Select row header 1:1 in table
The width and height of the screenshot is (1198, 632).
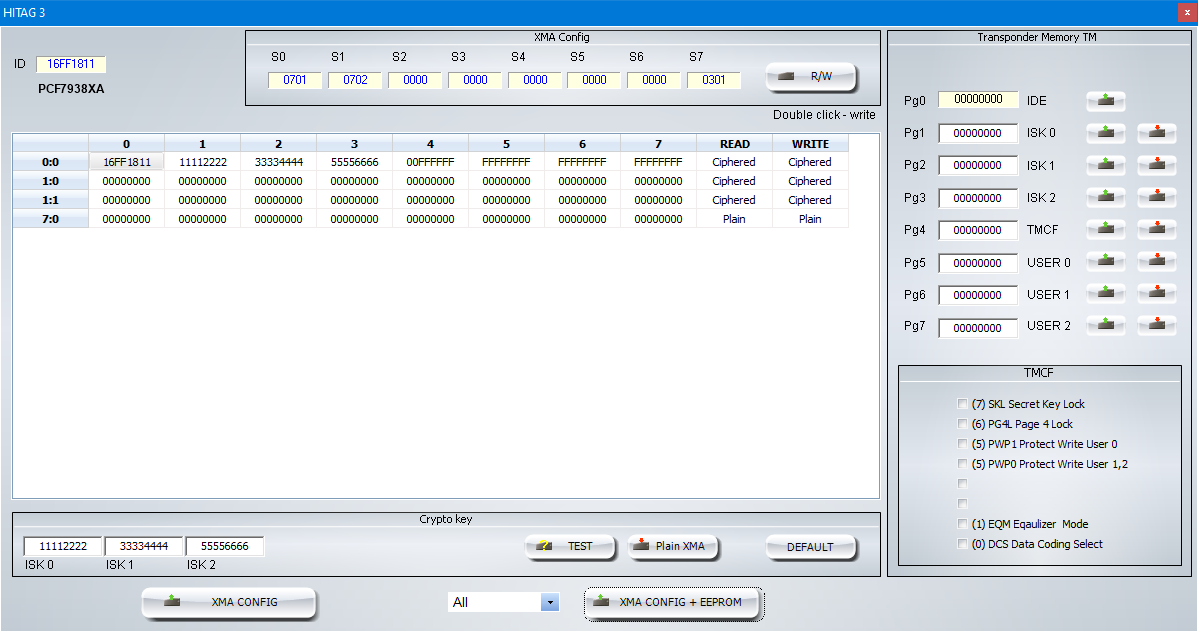[x=50, y=200]
